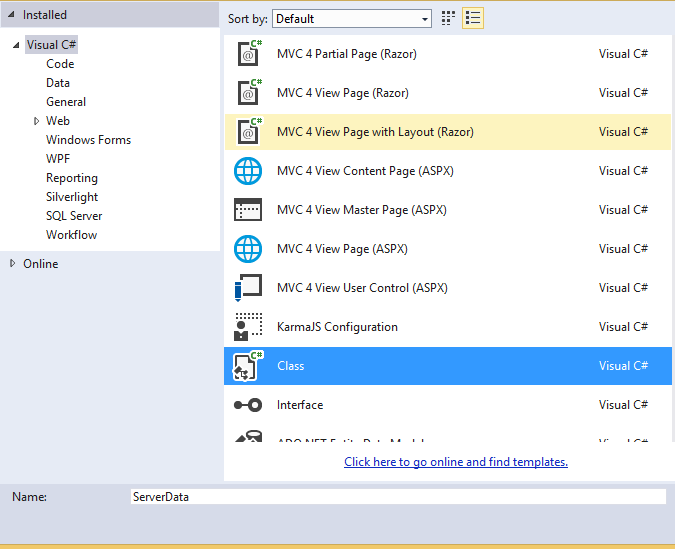Open the Sort by dropdown
Image resolution: width=675 pixels, height=549 pixels.
(x=352, y=19)
